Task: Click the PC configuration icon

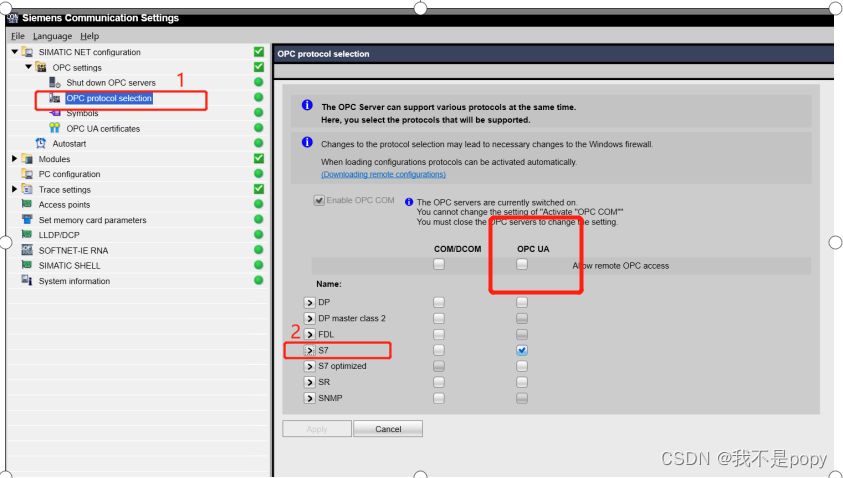Action: pos(27,174)
